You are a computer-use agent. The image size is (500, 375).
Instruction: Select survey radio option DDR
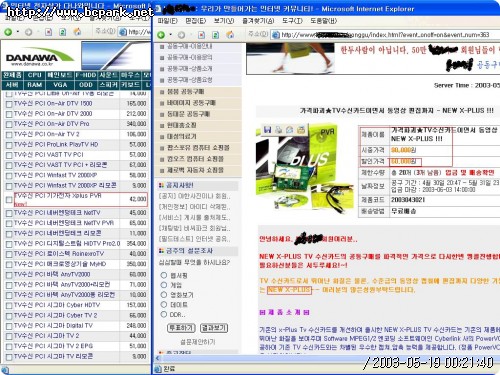pos(164,314)
